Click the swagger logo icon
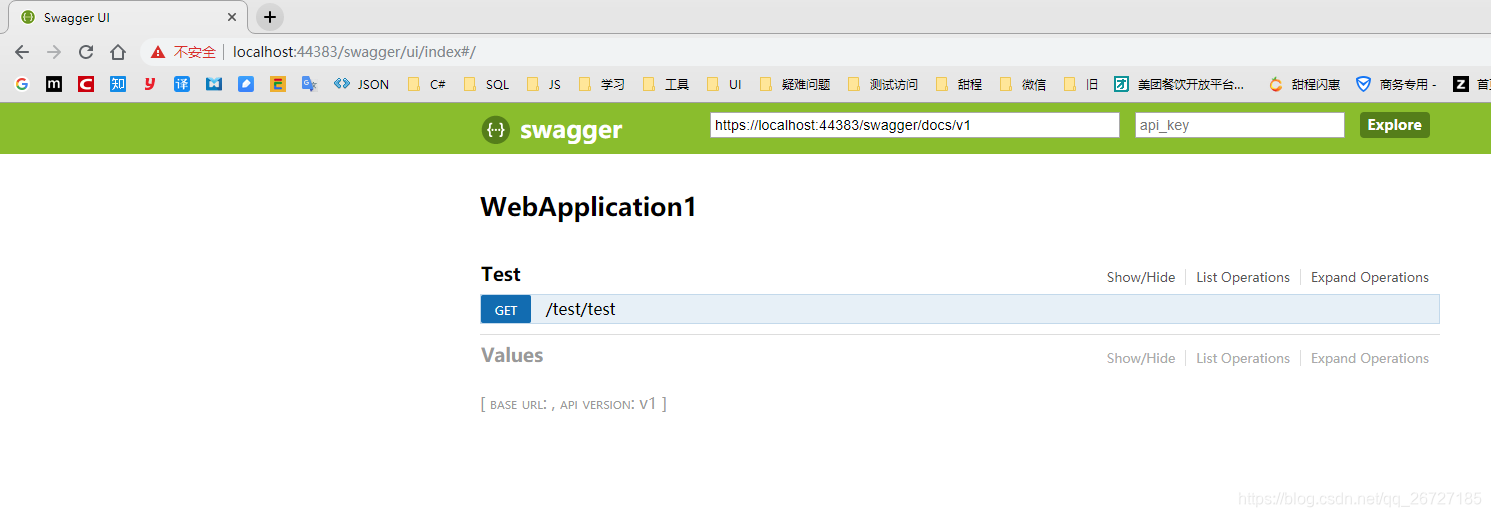 (x=495, y=129)
